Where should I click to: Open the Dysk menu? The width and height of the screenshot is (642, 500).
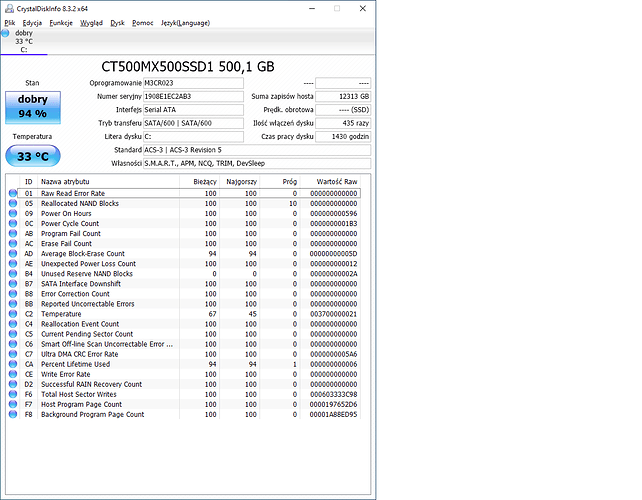click(117, 23)
